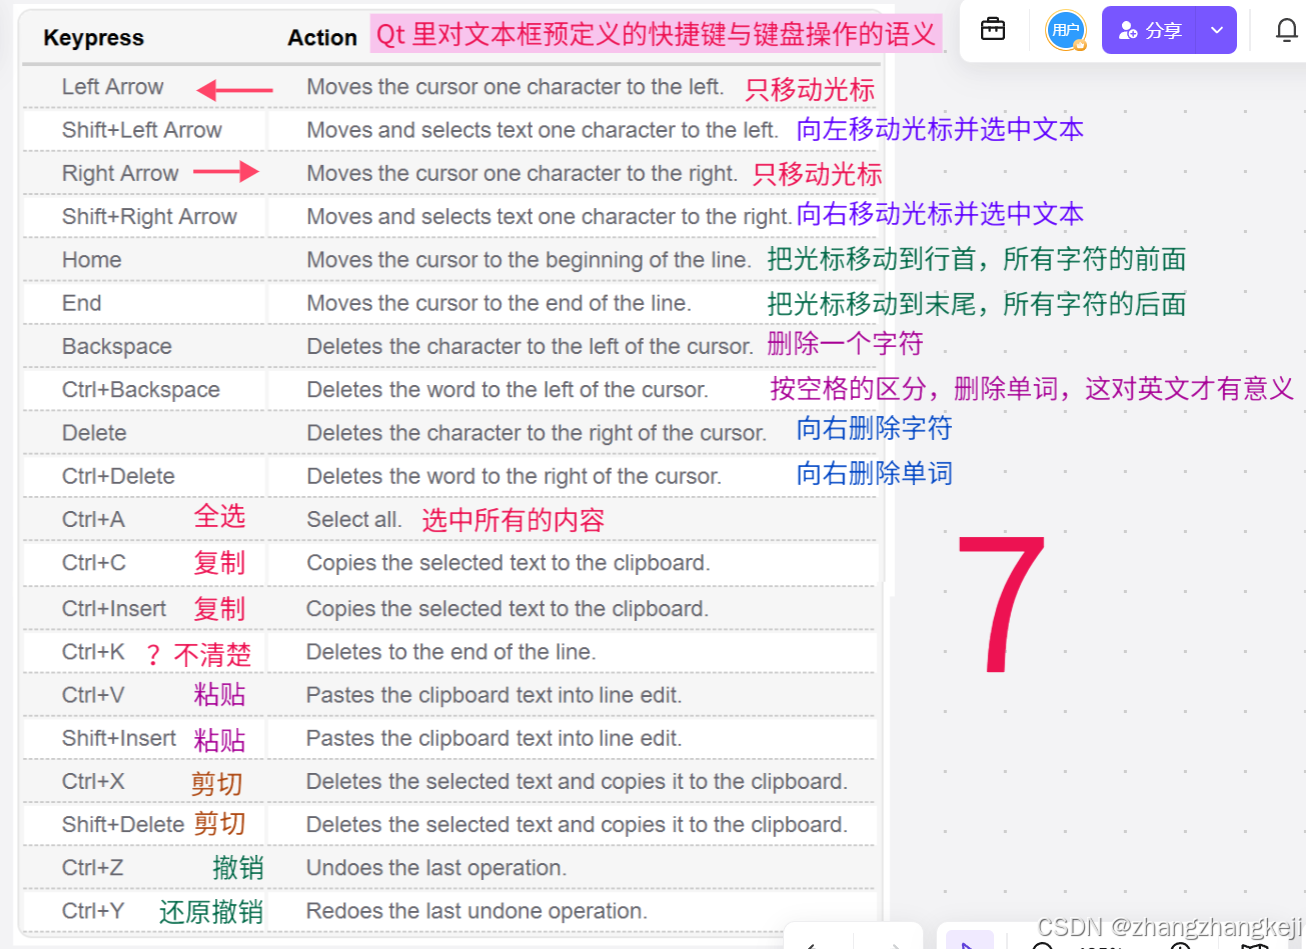Viewport: 1306px width, 949px height.
Task: Click the 'Shift+Insert' keypress cell
Action: (119, 738)
